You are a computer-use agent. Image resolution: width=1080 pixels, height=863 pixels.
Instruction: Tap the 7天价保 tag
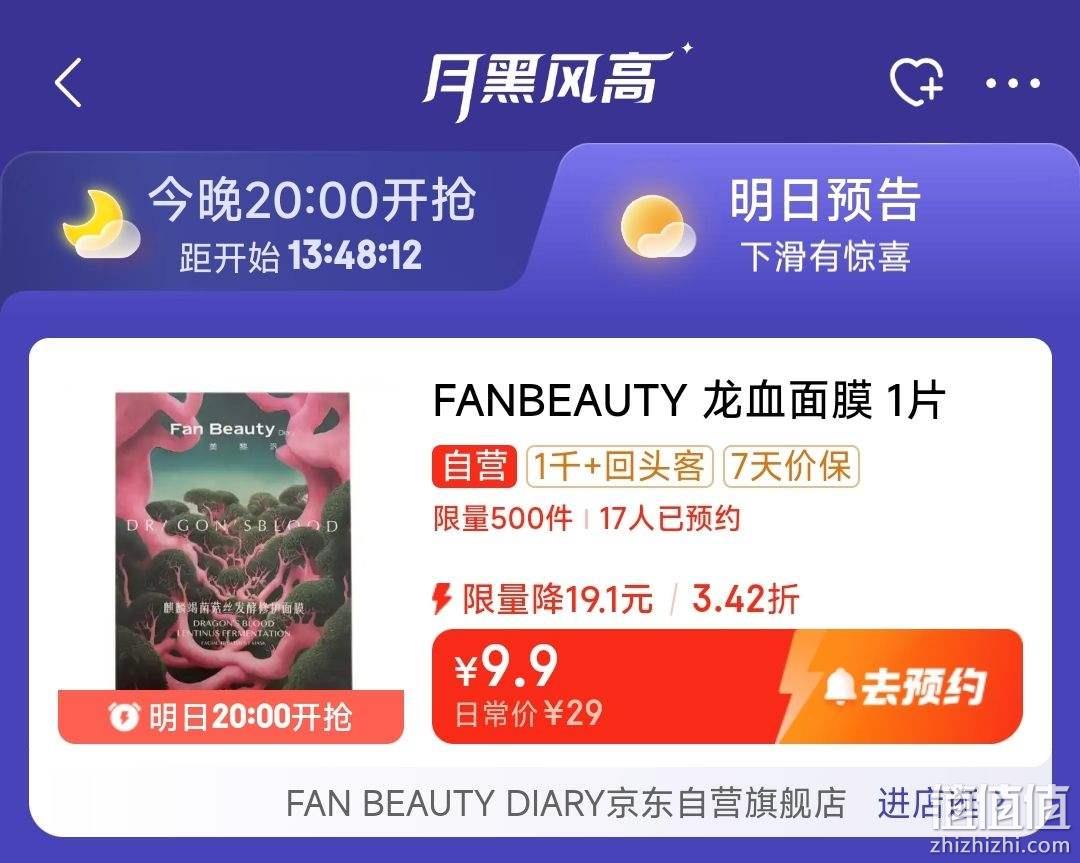click(x=791, y=466)
